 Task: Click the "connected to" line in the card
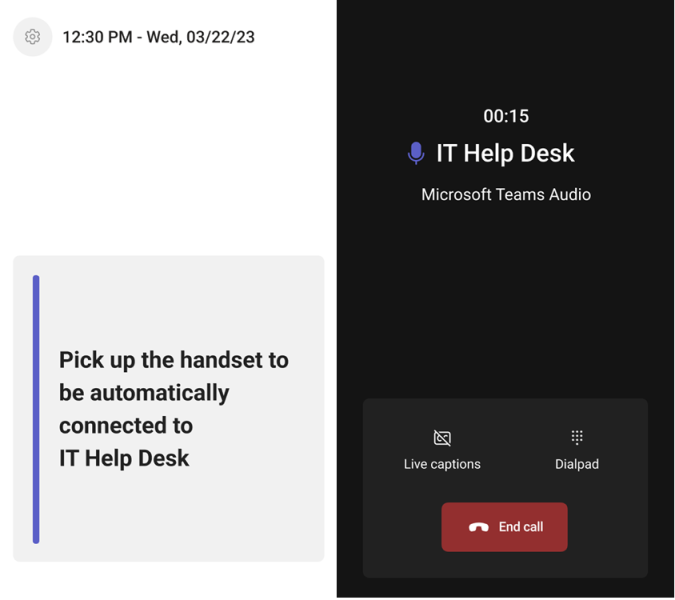(x=126, y=426)
